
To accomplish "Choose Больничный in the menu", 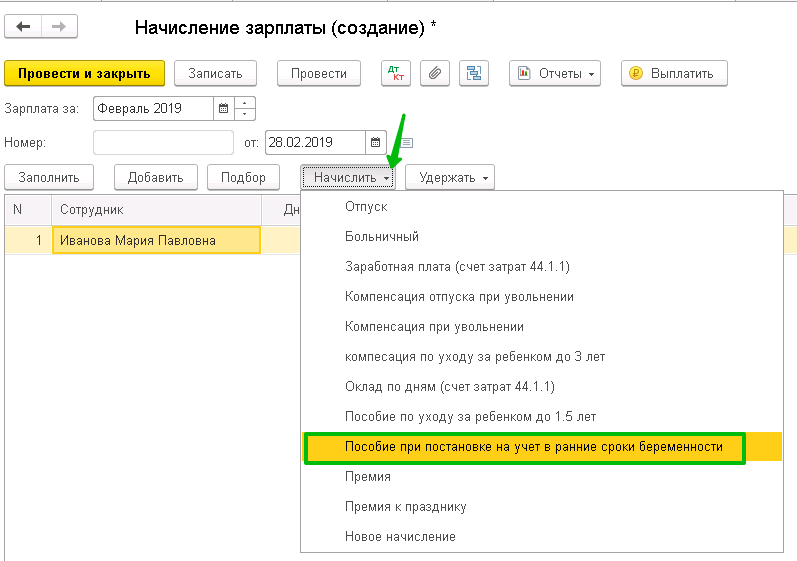I will [382, 237].
